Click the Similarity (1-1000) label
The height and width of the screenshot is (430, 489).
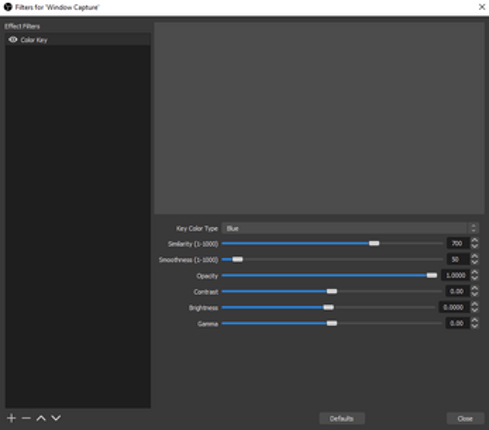tap(193, 244)
